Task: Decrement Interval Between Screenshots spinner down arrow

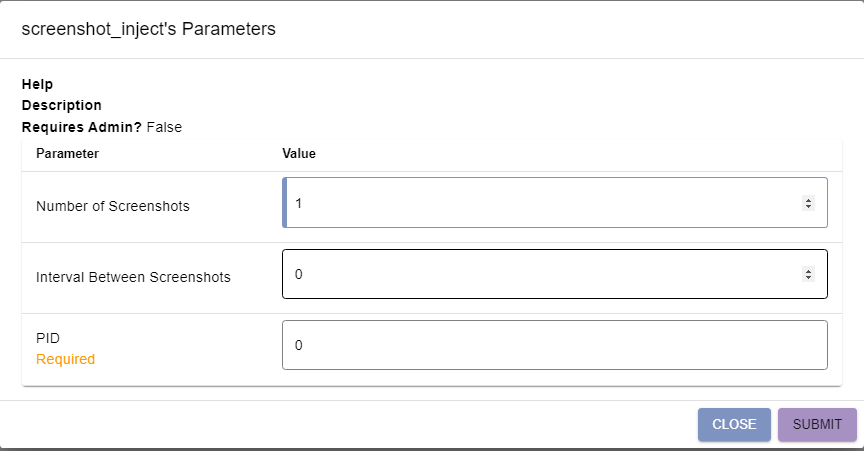Action: pos(808,278)
